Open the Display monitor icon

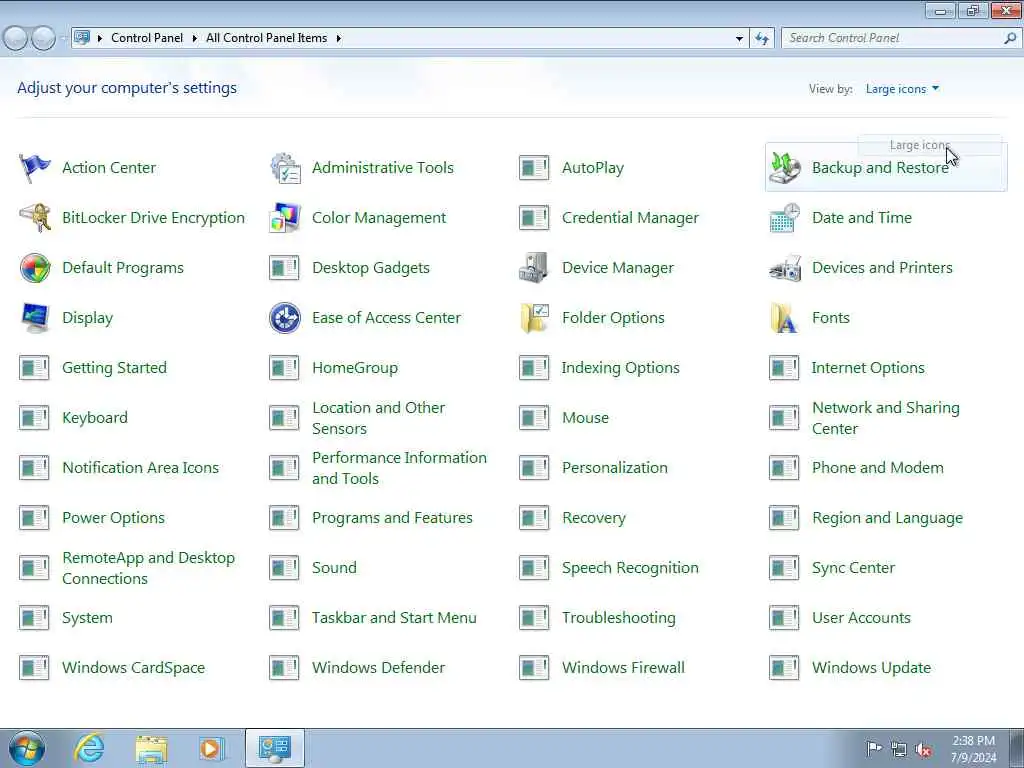(x=35, y=318)
